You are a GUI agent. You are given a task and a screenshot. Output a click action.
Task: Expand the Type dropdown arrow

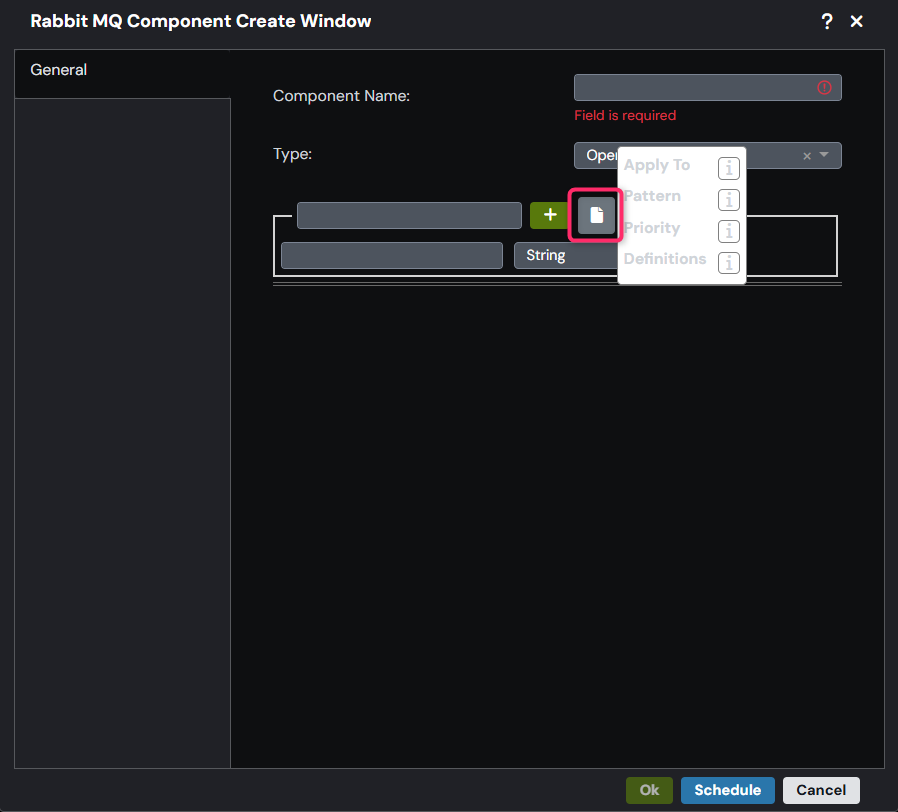824,155
